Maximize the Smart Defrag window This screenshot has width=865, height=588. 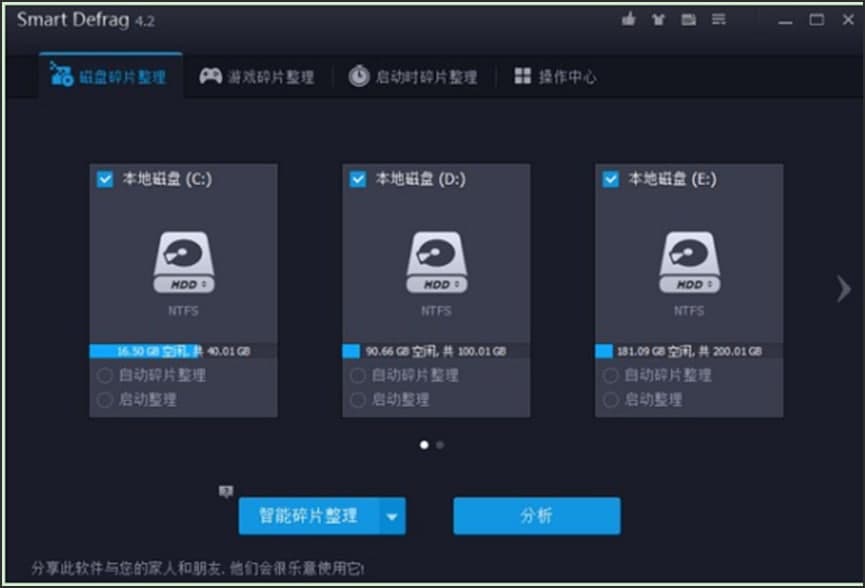point(817,20)
